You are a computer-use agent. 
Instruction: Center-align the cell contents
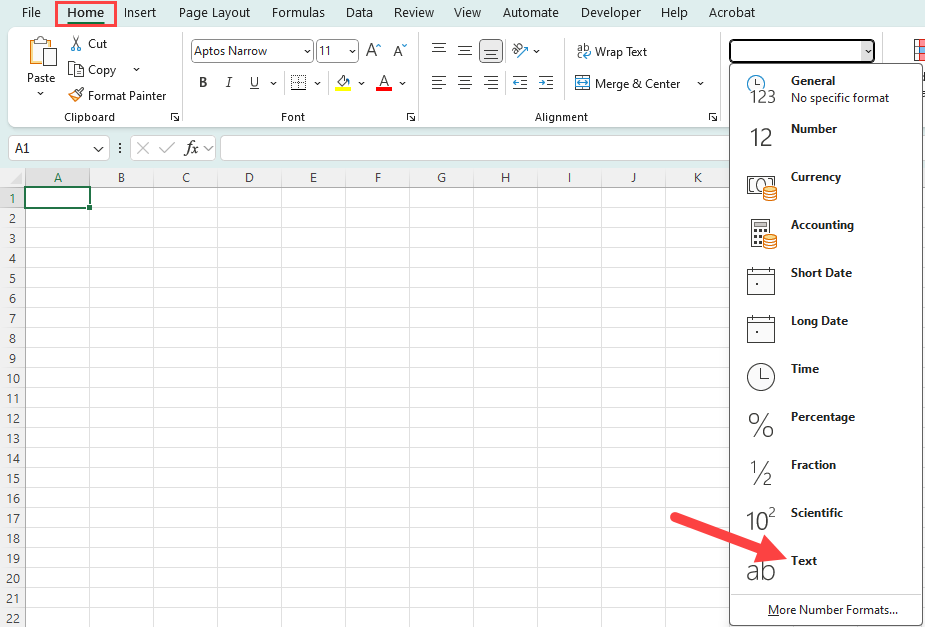click(464, 83)
